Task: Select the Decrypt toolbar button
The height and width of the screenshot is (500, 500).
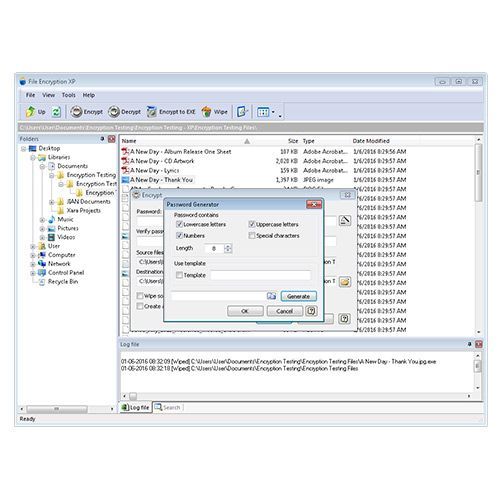Action: (x=125, y=112)
